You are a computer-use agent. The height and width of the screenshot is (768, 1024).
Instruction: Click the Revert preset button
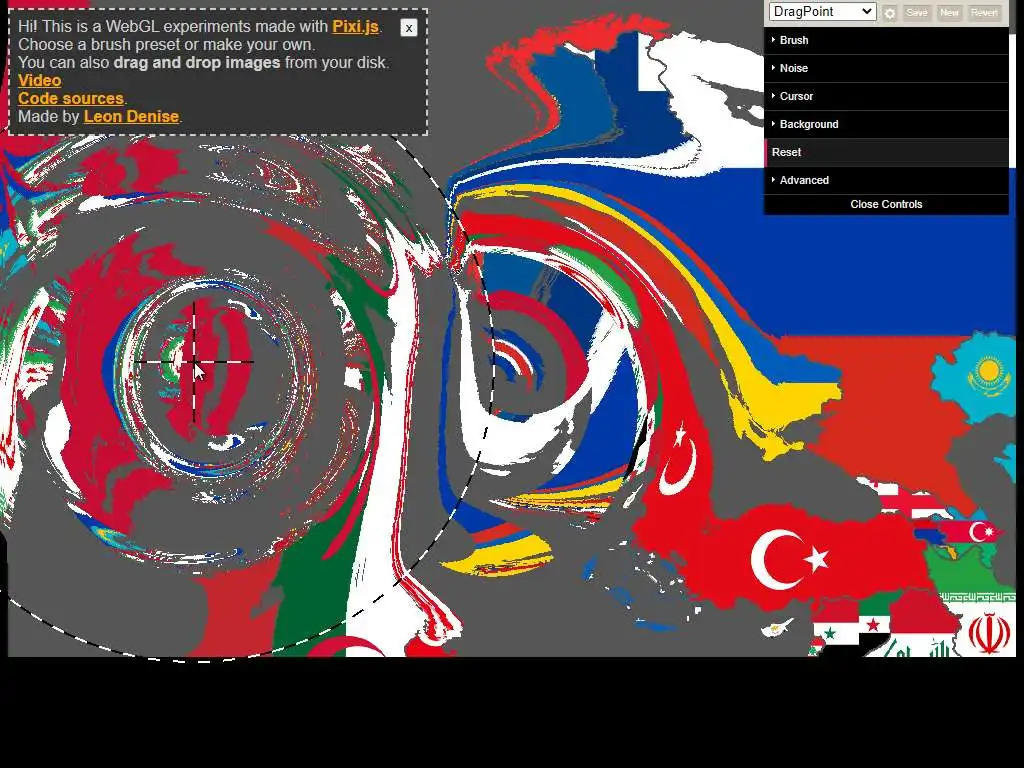[x=984, y=12]
